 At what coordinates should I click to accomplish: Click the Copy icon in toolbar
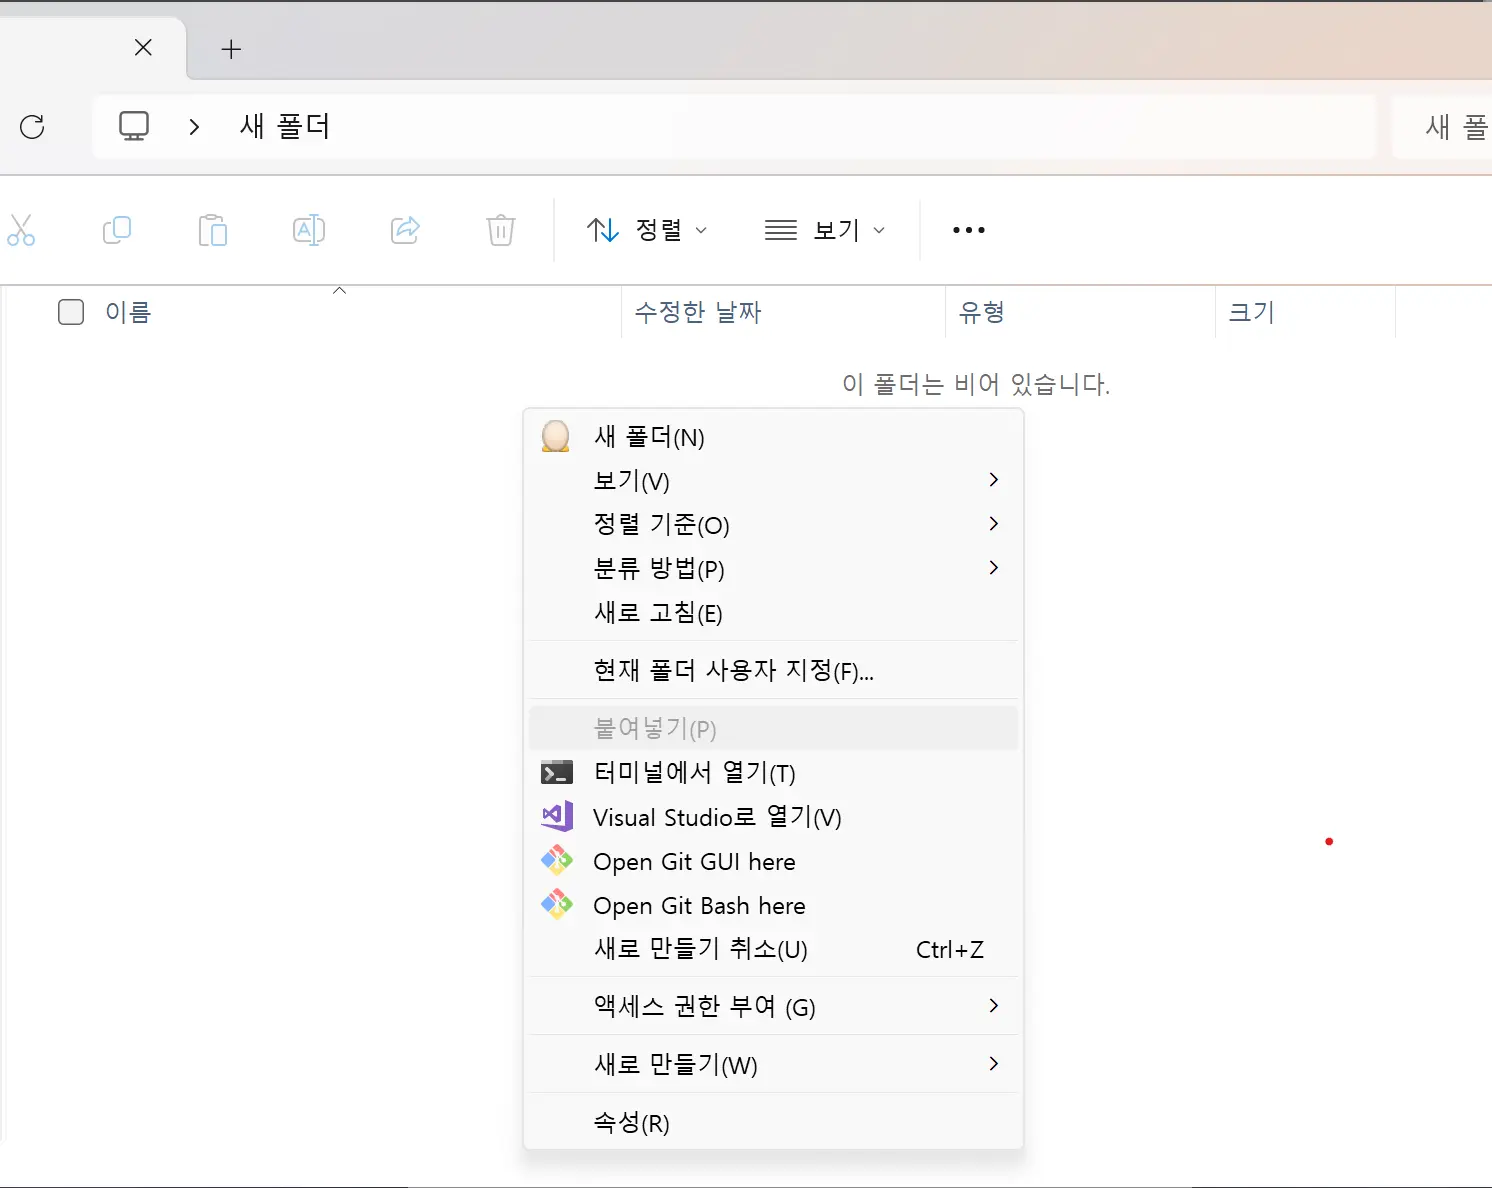tap(117, 230)
